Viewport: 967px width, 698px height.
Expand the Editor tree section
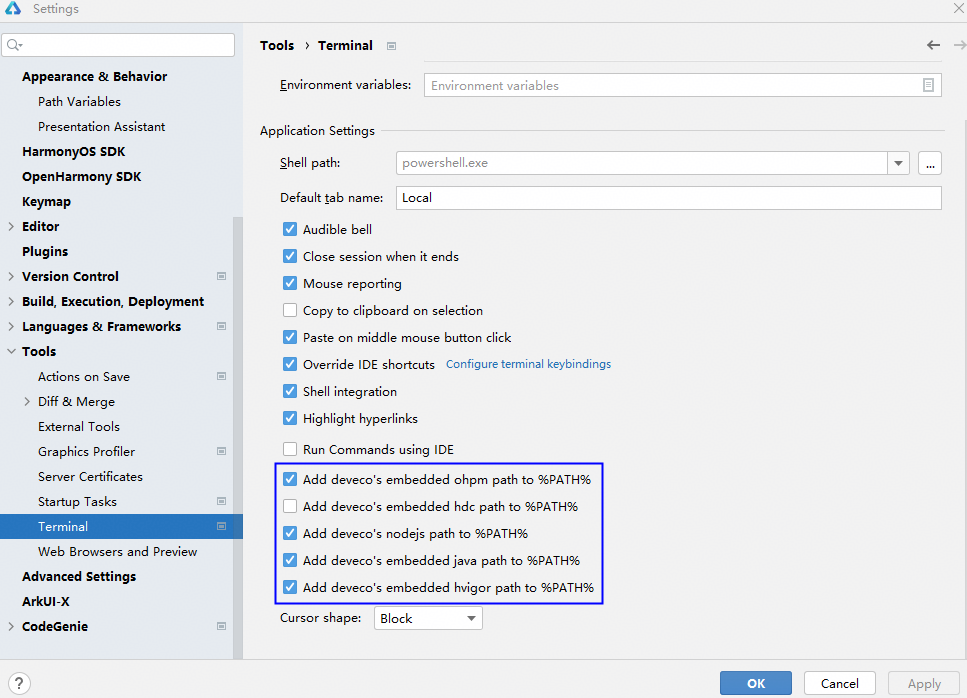point(11,227)
